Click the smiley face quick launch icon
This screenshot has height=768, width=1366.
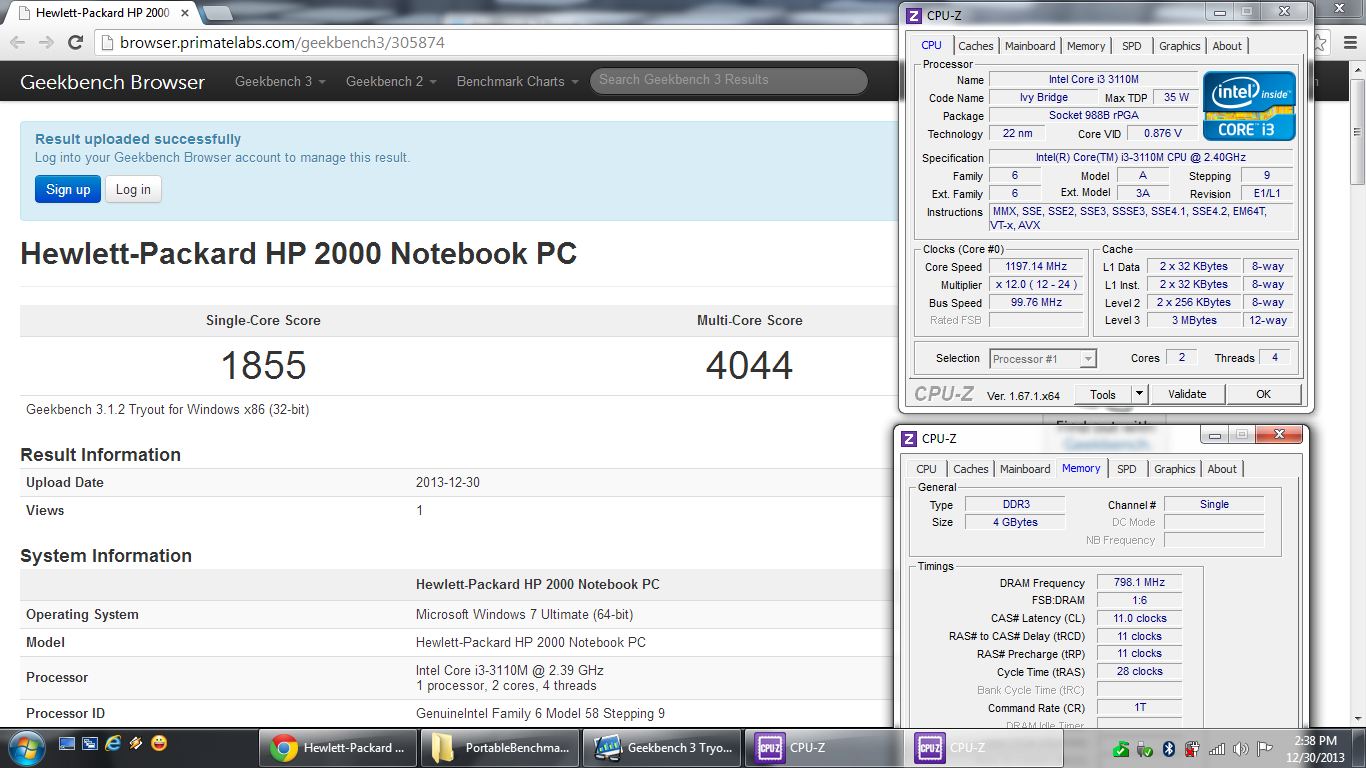click(159, 743)
